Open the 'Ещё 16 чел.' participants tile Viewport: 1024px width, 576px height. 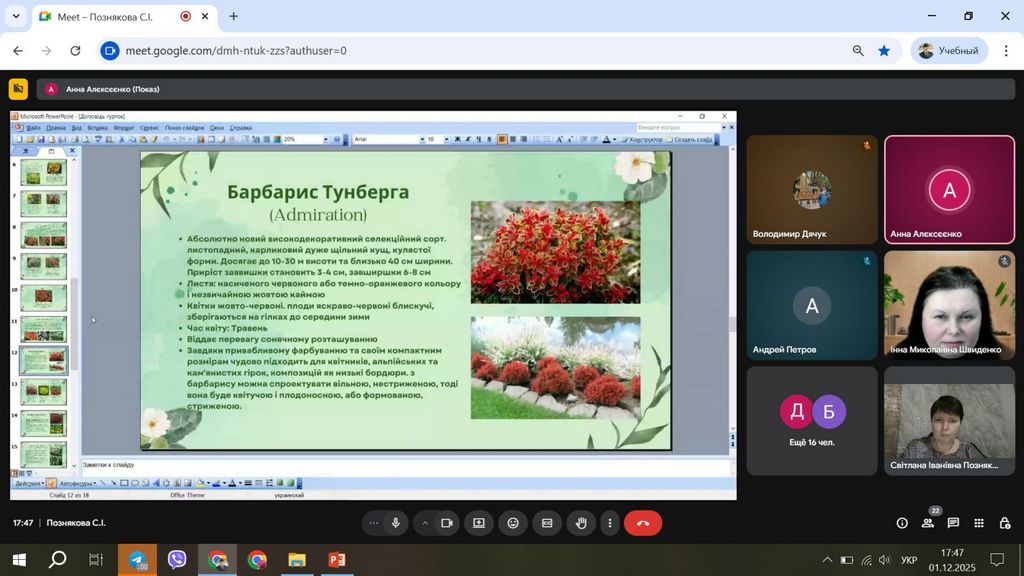click(x=811, y=420)
